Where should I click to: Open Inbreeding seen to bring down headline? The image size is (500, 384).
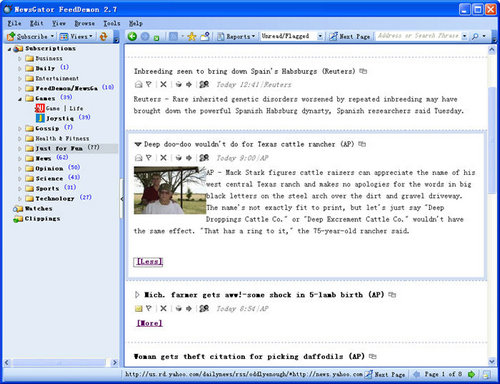(x=245, y=71)
